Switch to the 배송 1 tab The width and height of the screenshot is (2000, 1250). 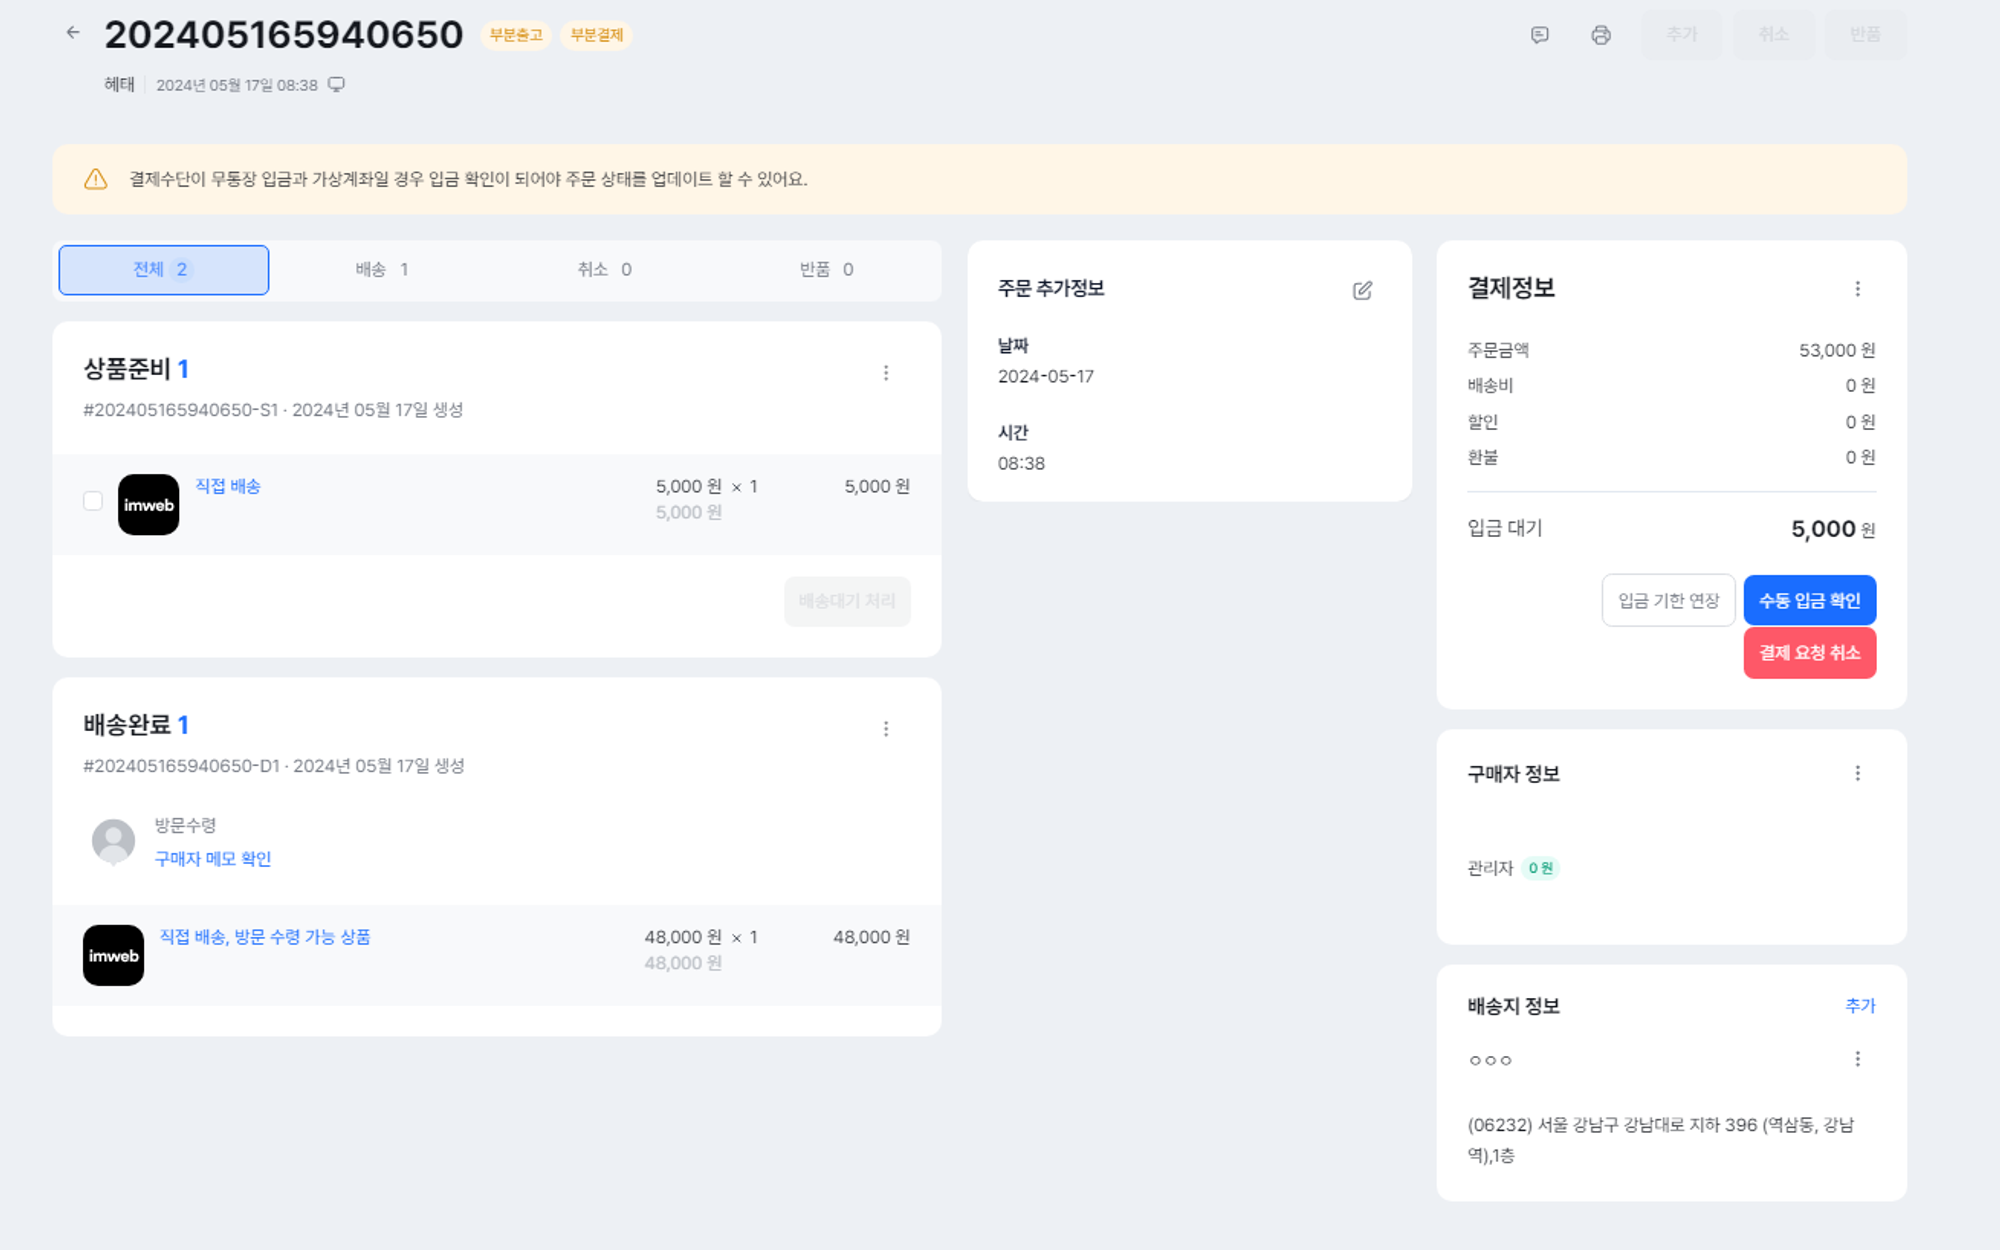coord(381,270)
